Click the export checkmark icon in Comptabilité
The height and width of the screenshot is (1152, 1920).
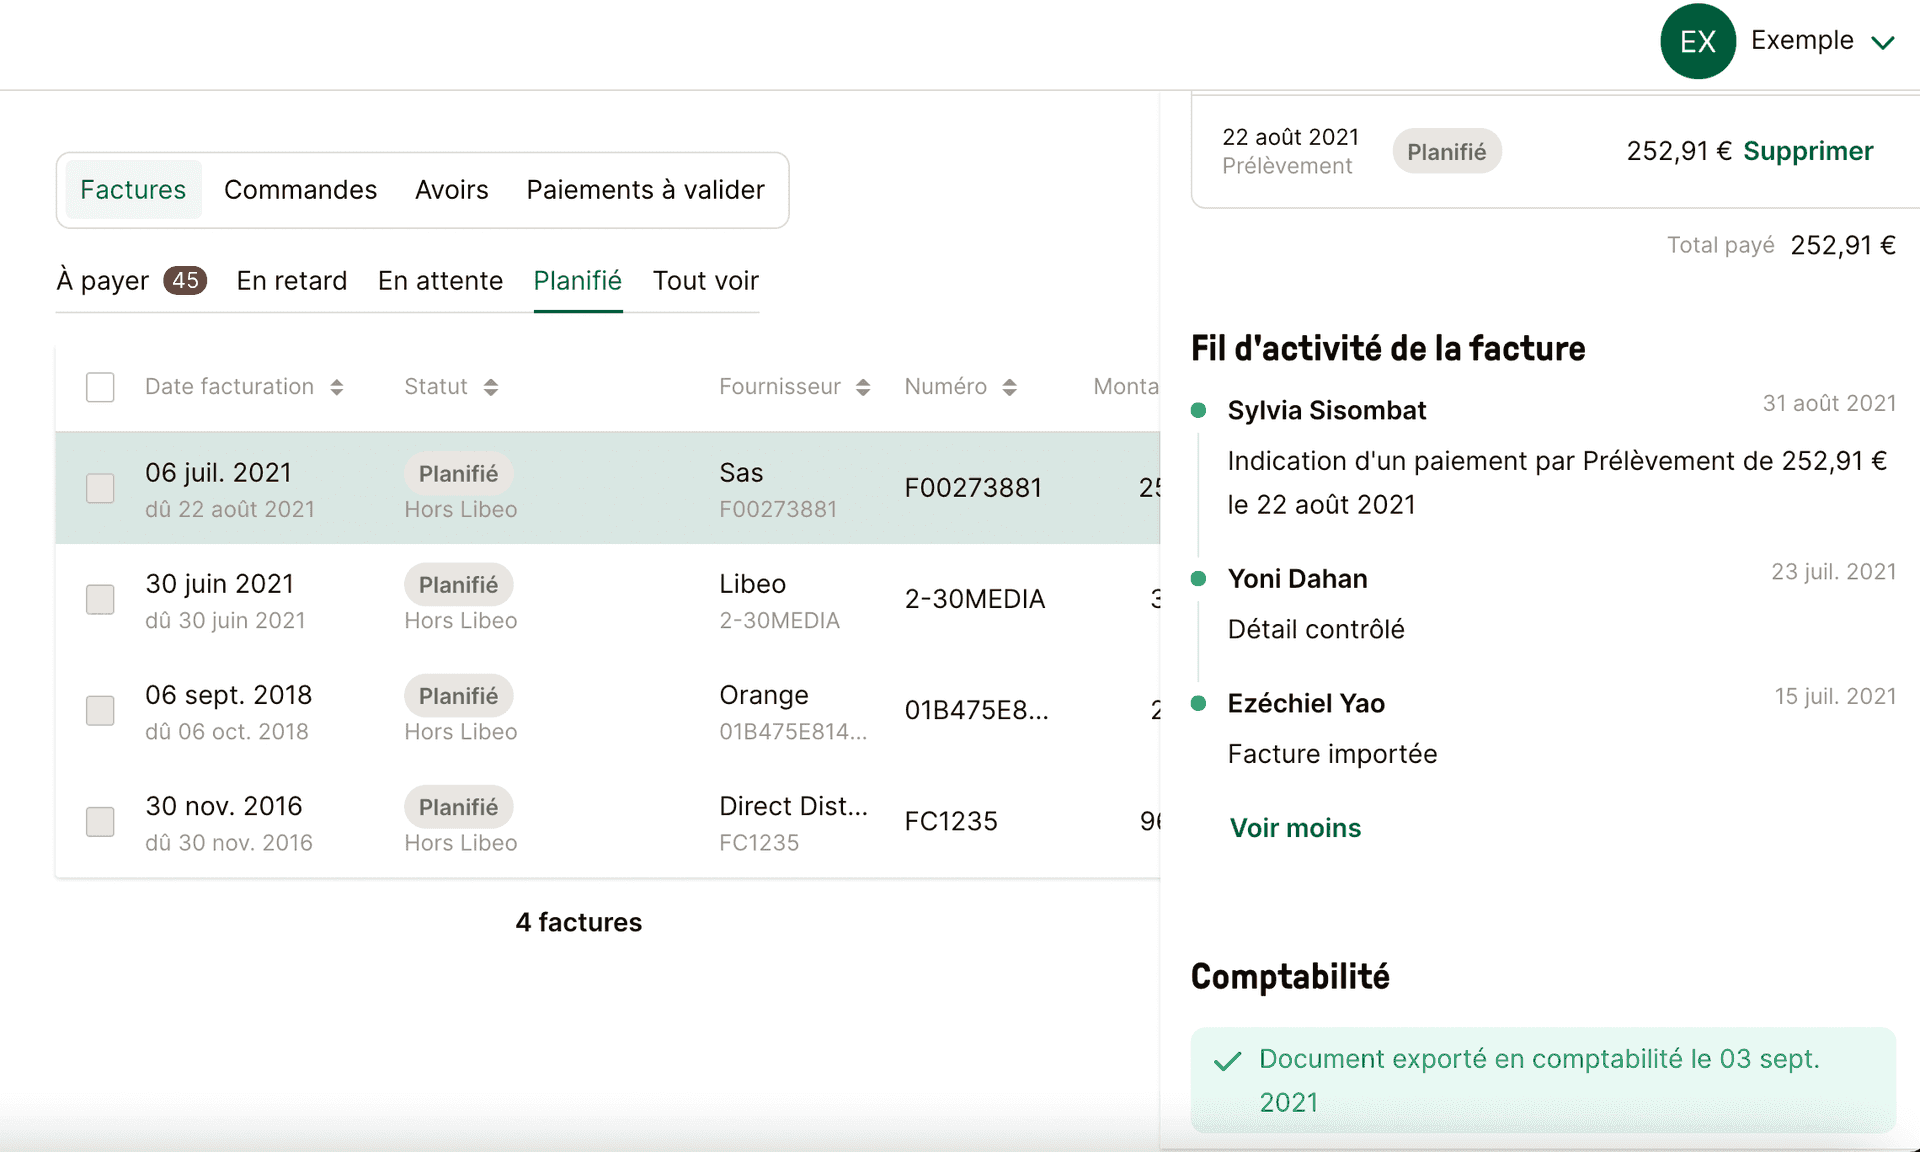click(x=1227, y=1061)
